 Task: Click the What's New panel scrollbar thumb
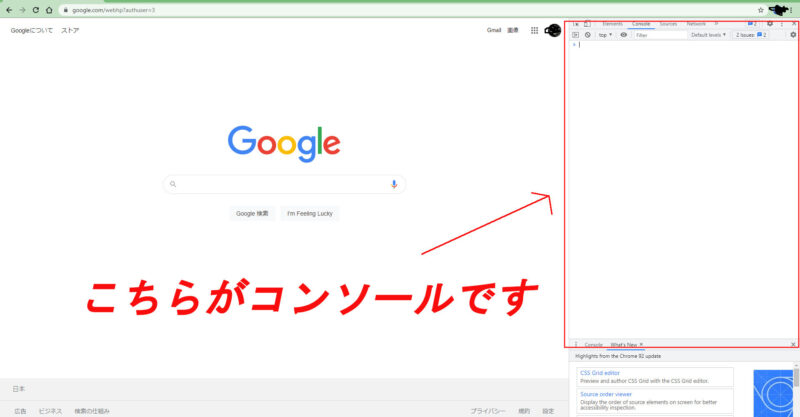pyautogui.click(x=796, y=377)
